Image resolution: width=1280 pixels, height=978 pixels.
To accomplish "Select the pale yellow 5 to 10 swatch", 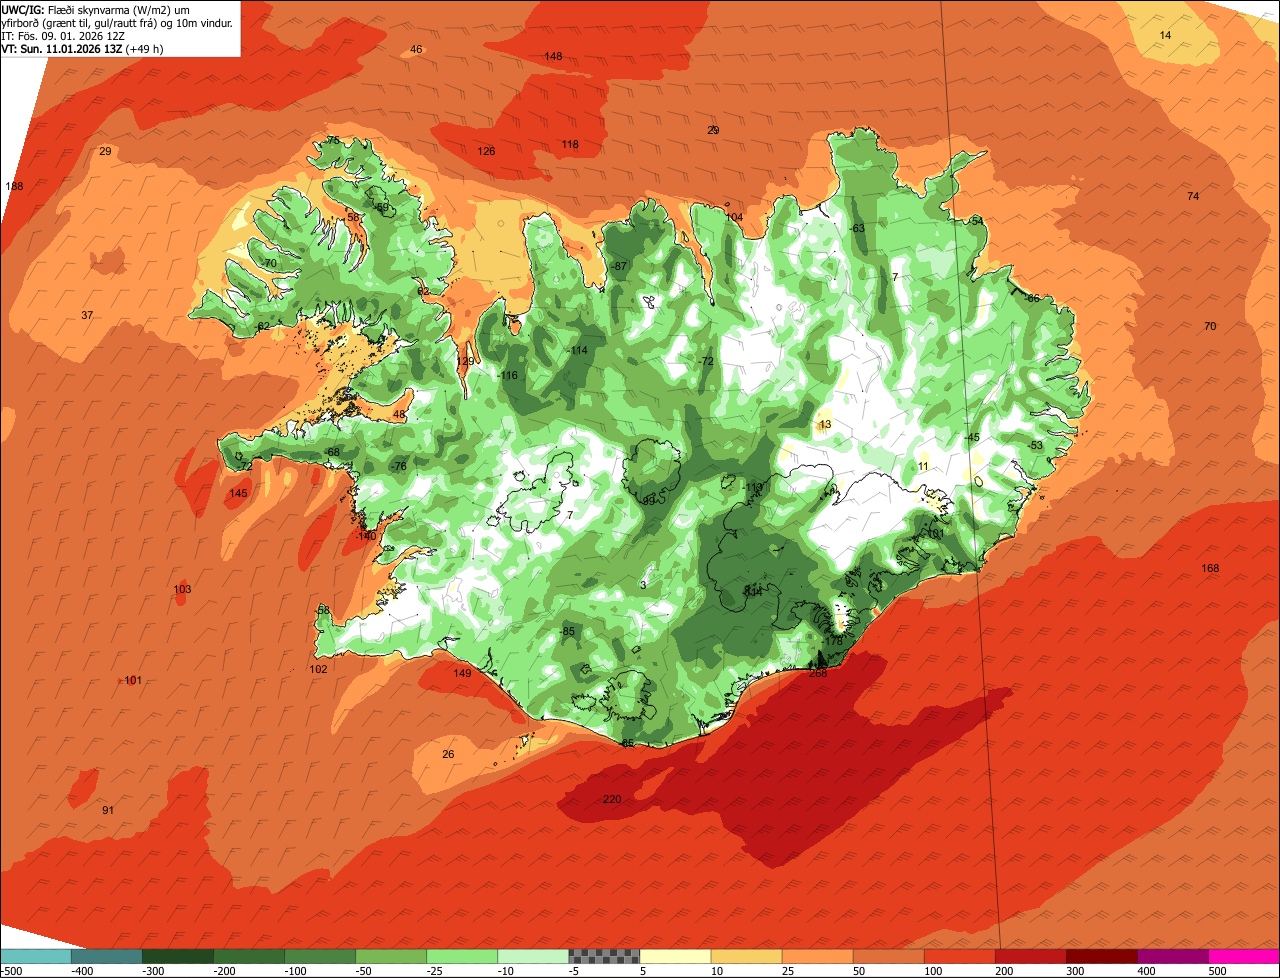I will pyautogui.click(x=675, y=956).
